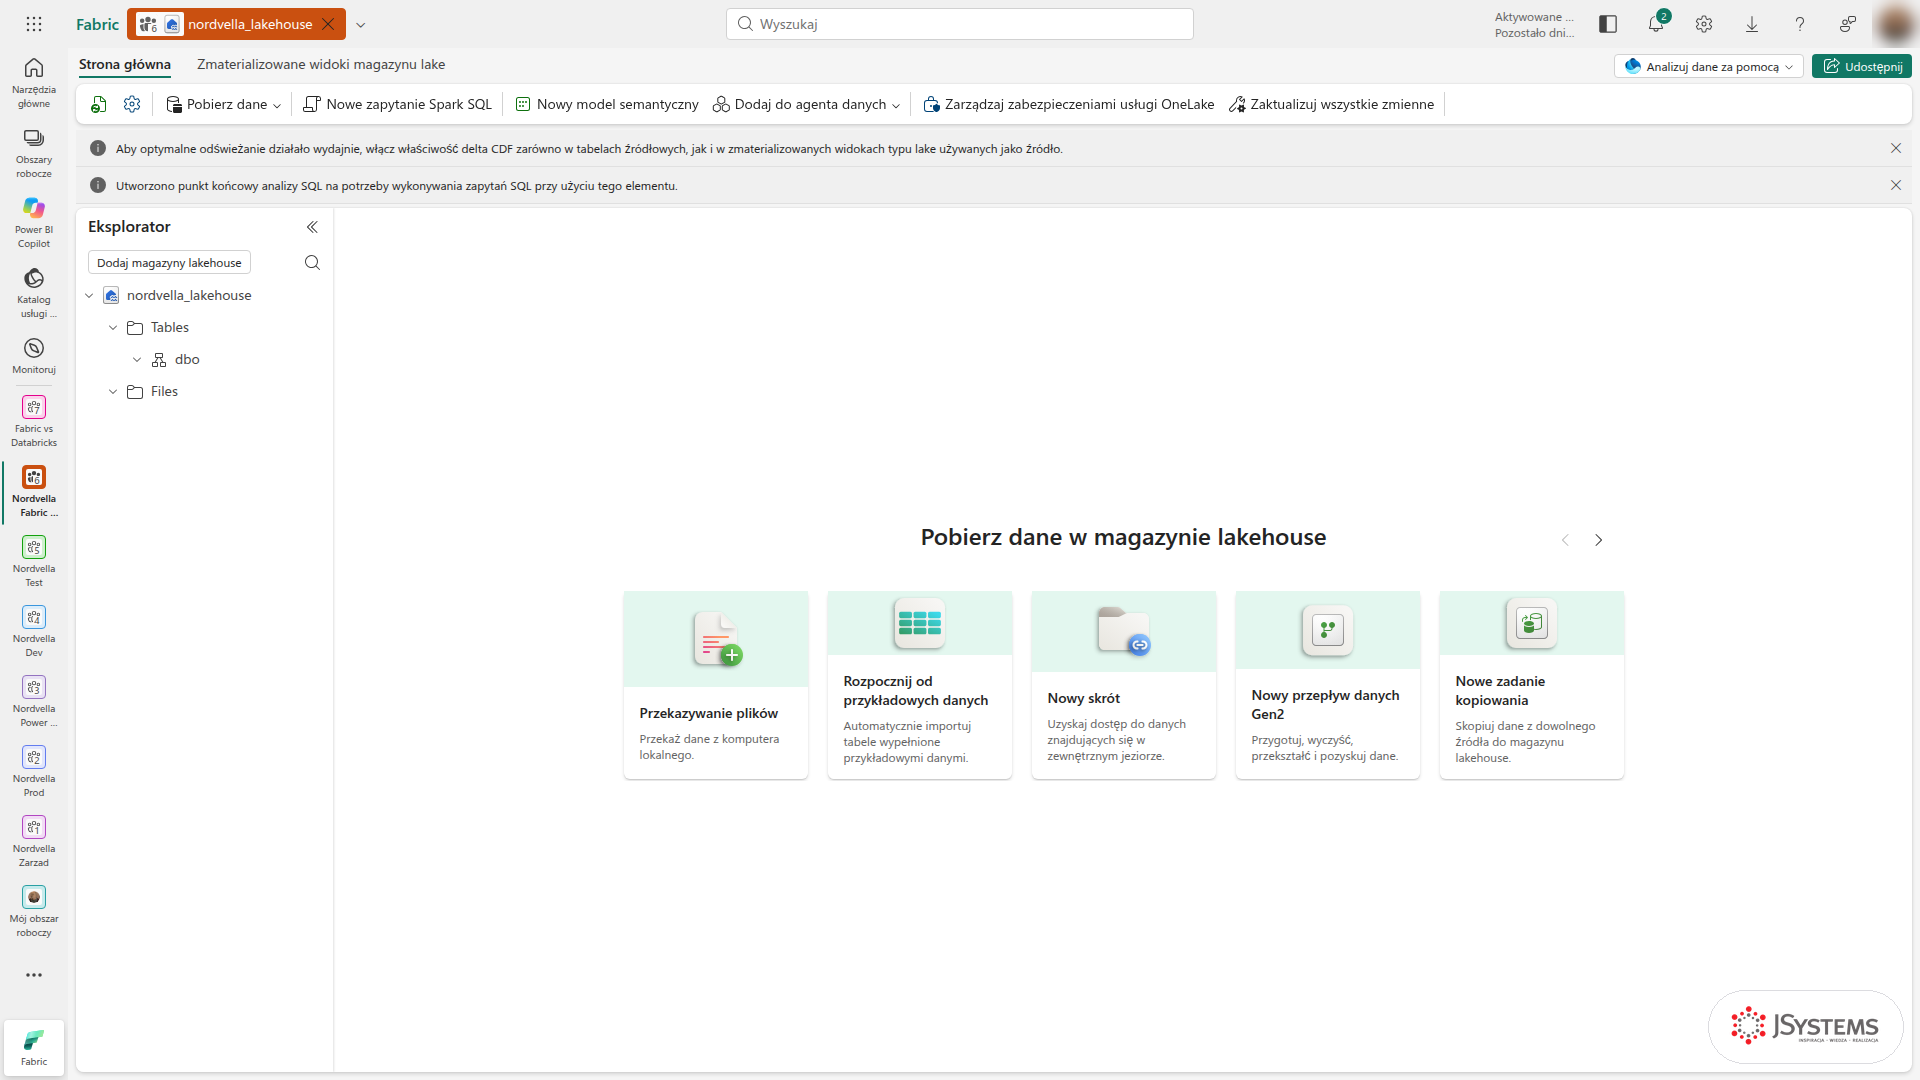Screen dimensions: 1920x1080
Task: Click Zaktualizuj wszystkie zmienne
Action: 1331,104
